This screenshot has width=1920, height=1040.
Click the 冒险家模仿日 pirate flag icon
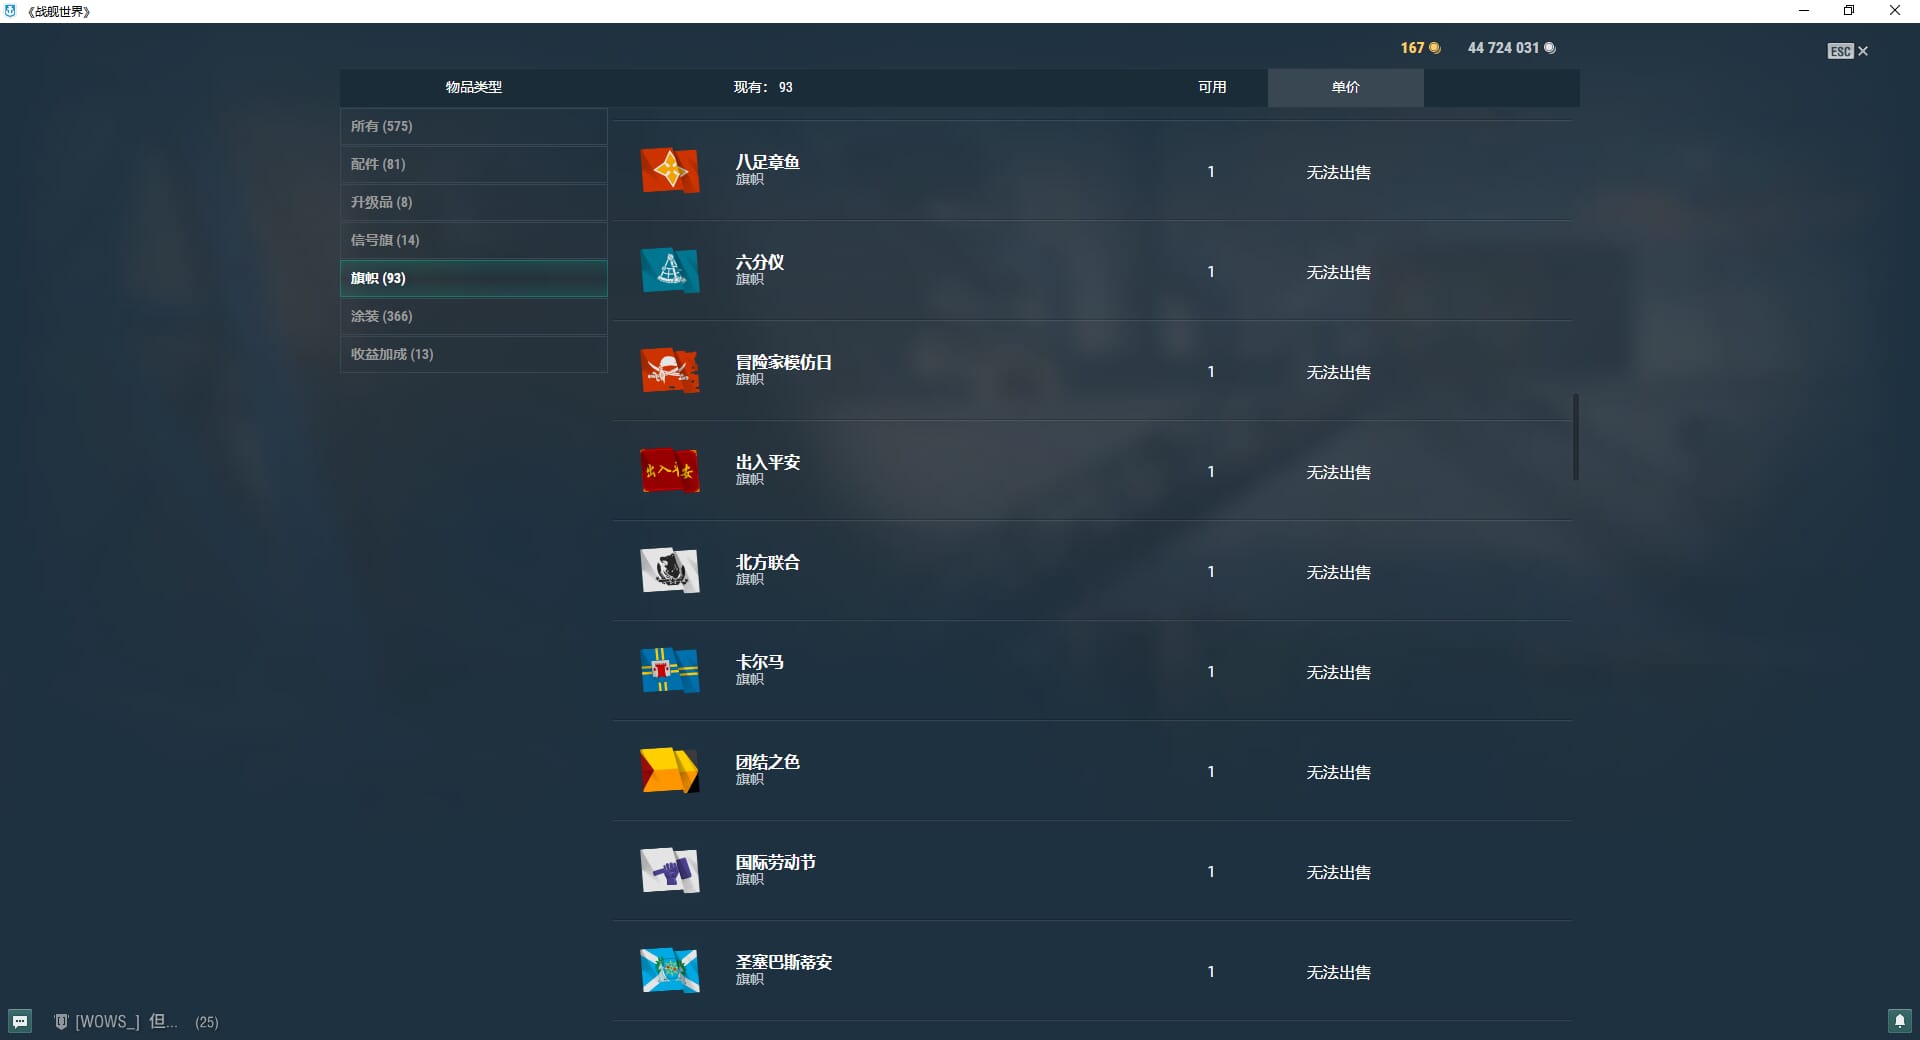click(x=669, y=371)
